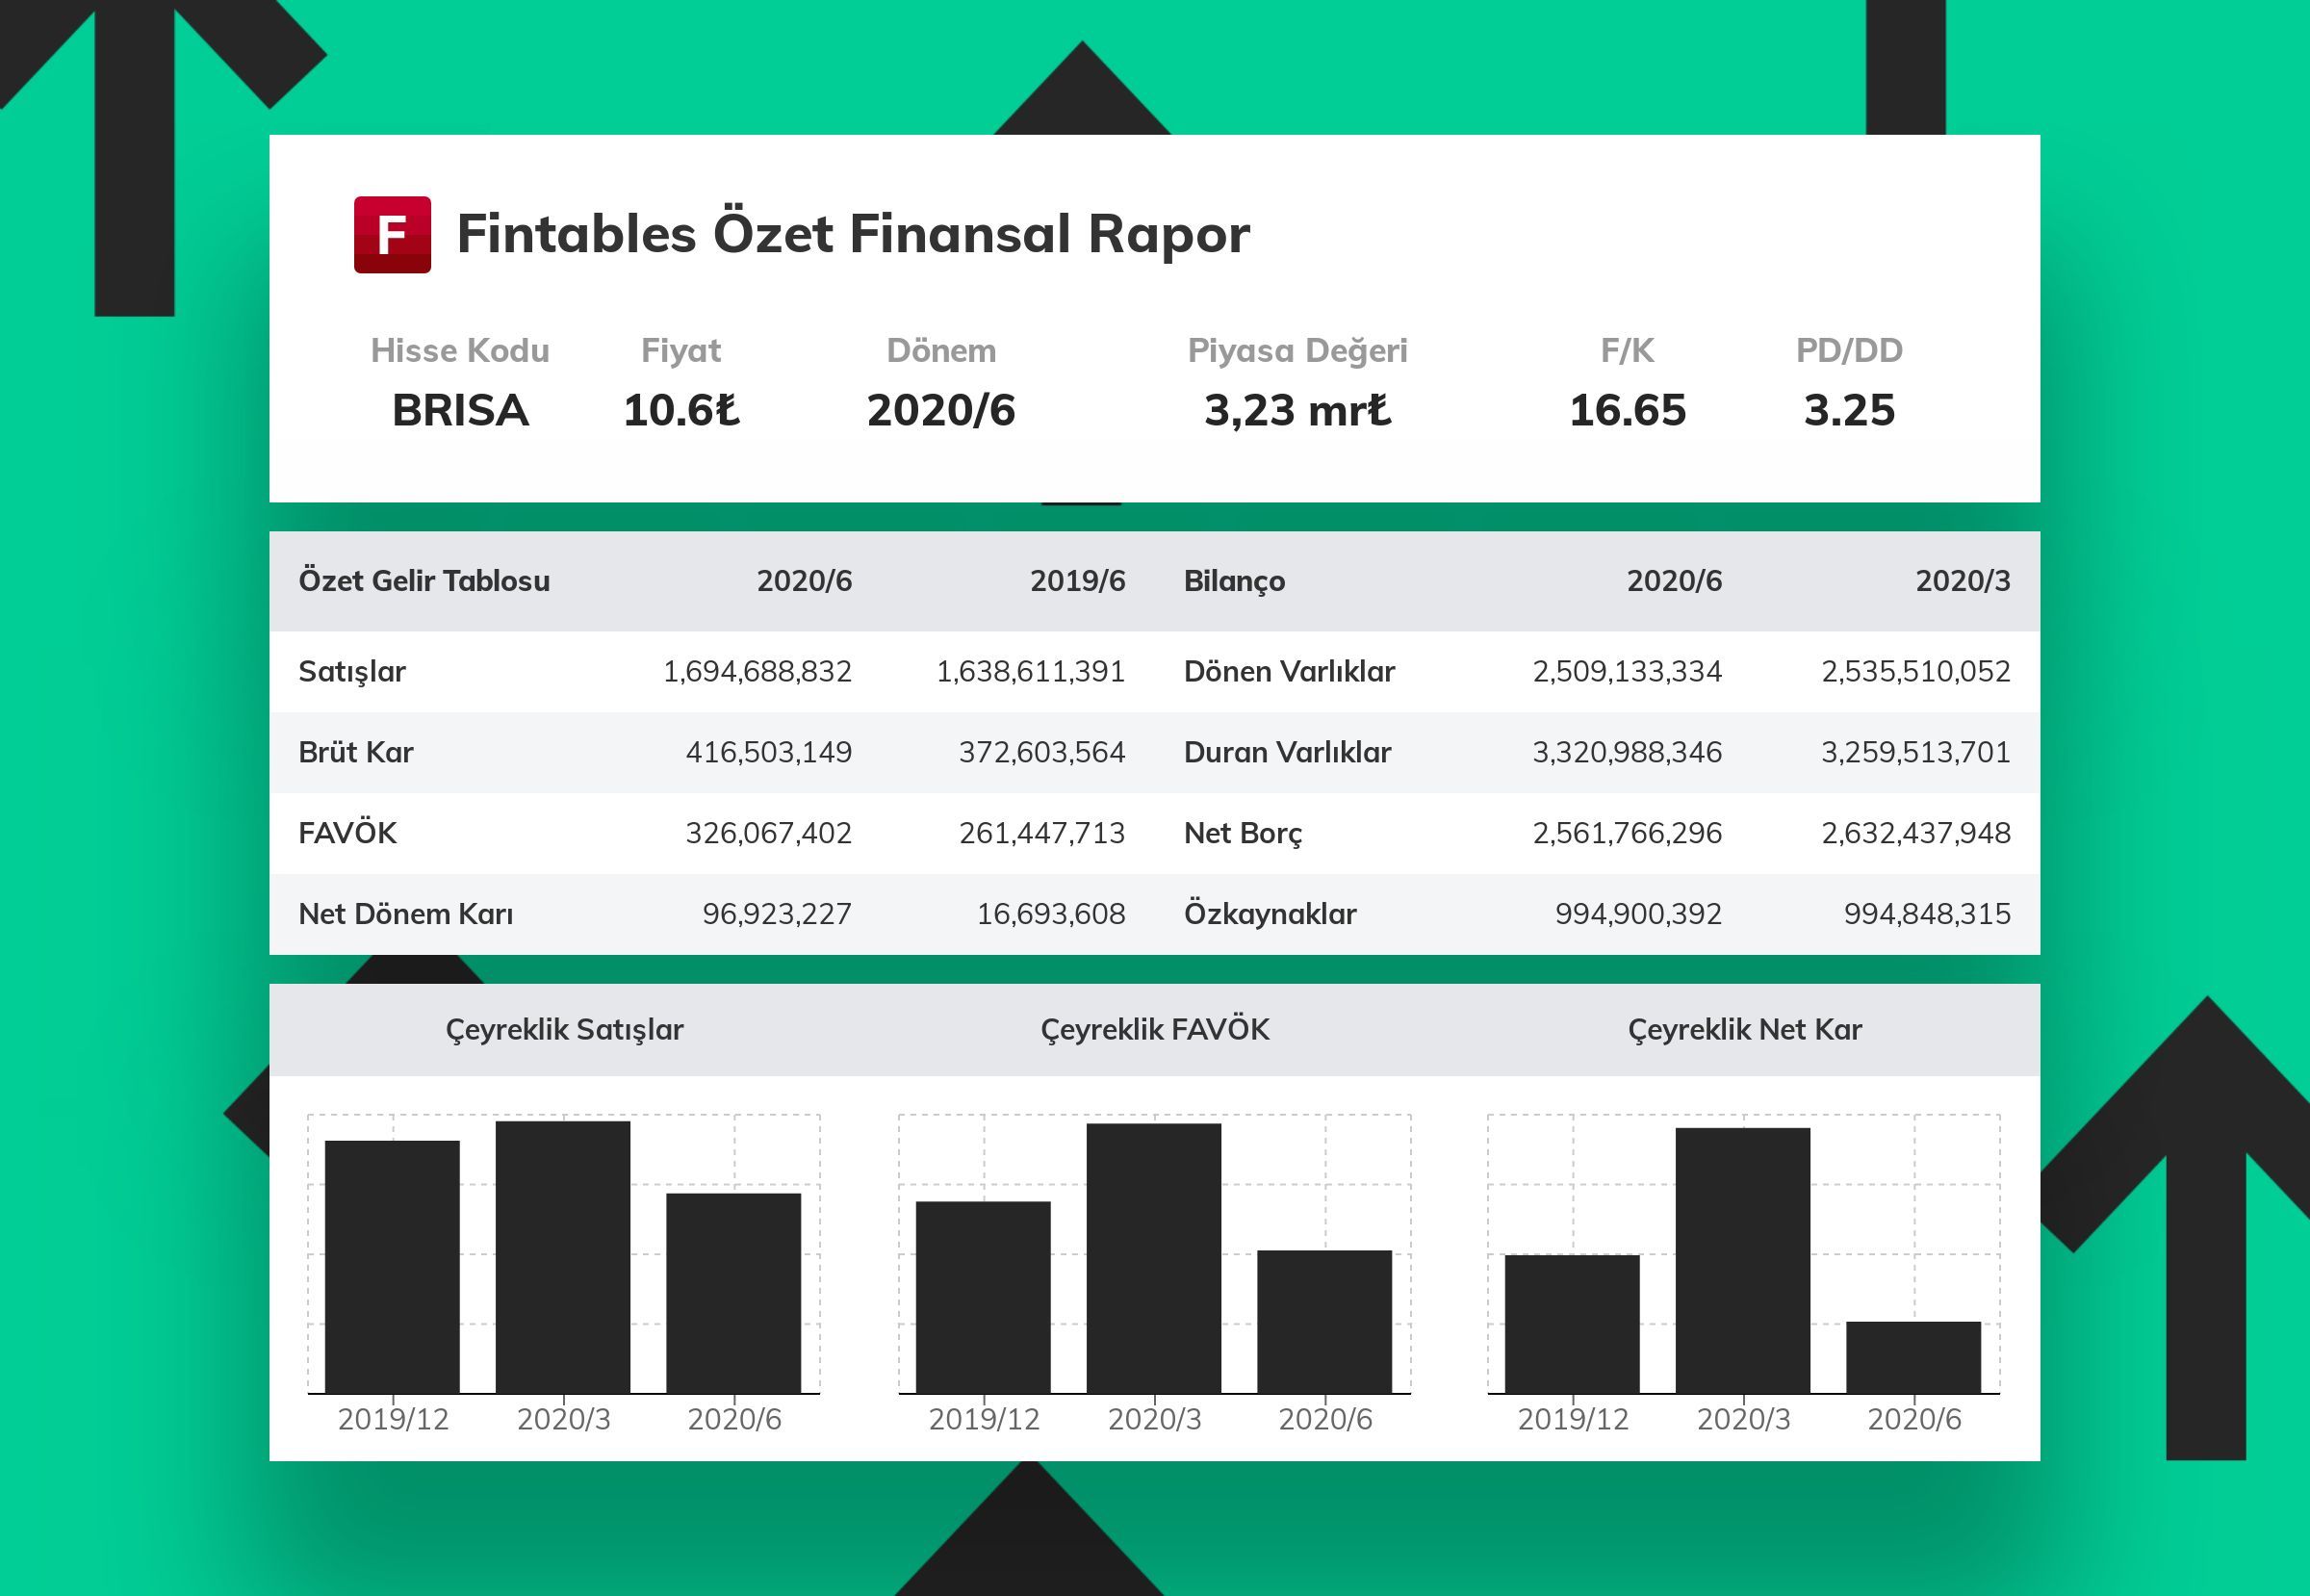
Task: Click the 2020/6 bar in Çeyreklik Satışlar
Action: point(734,1293)
